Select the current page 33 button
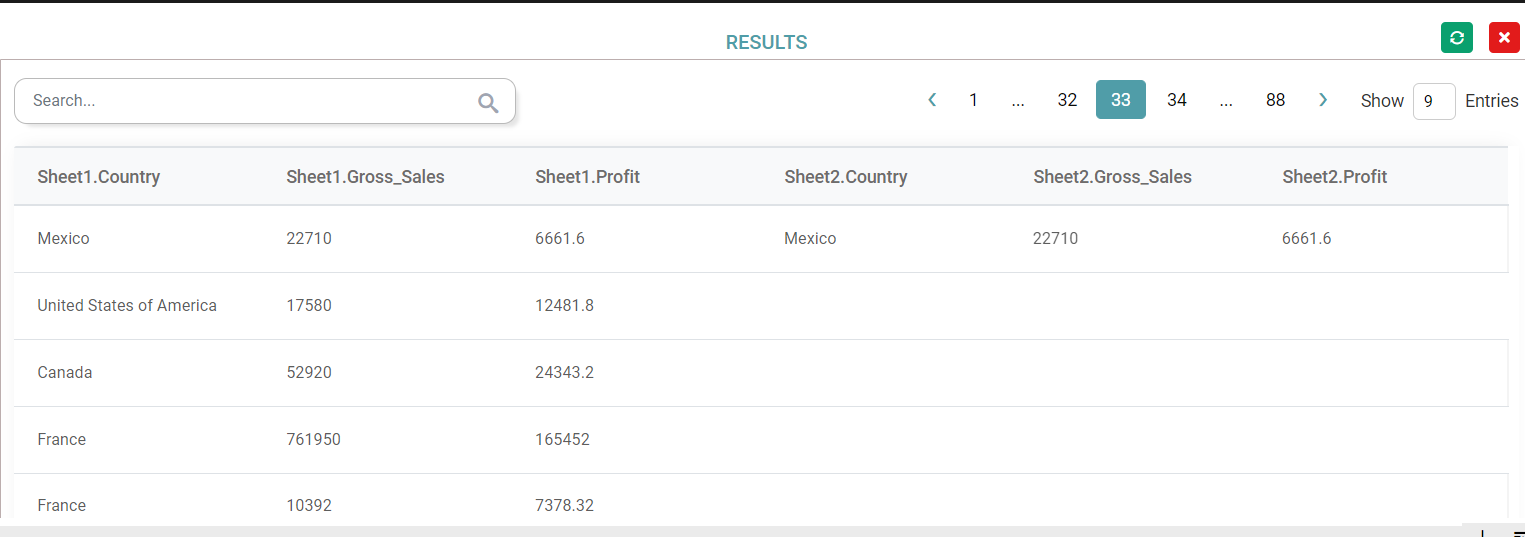Image resolution: width=1525 pixels, height=537 pixels. coord(1120,100)
